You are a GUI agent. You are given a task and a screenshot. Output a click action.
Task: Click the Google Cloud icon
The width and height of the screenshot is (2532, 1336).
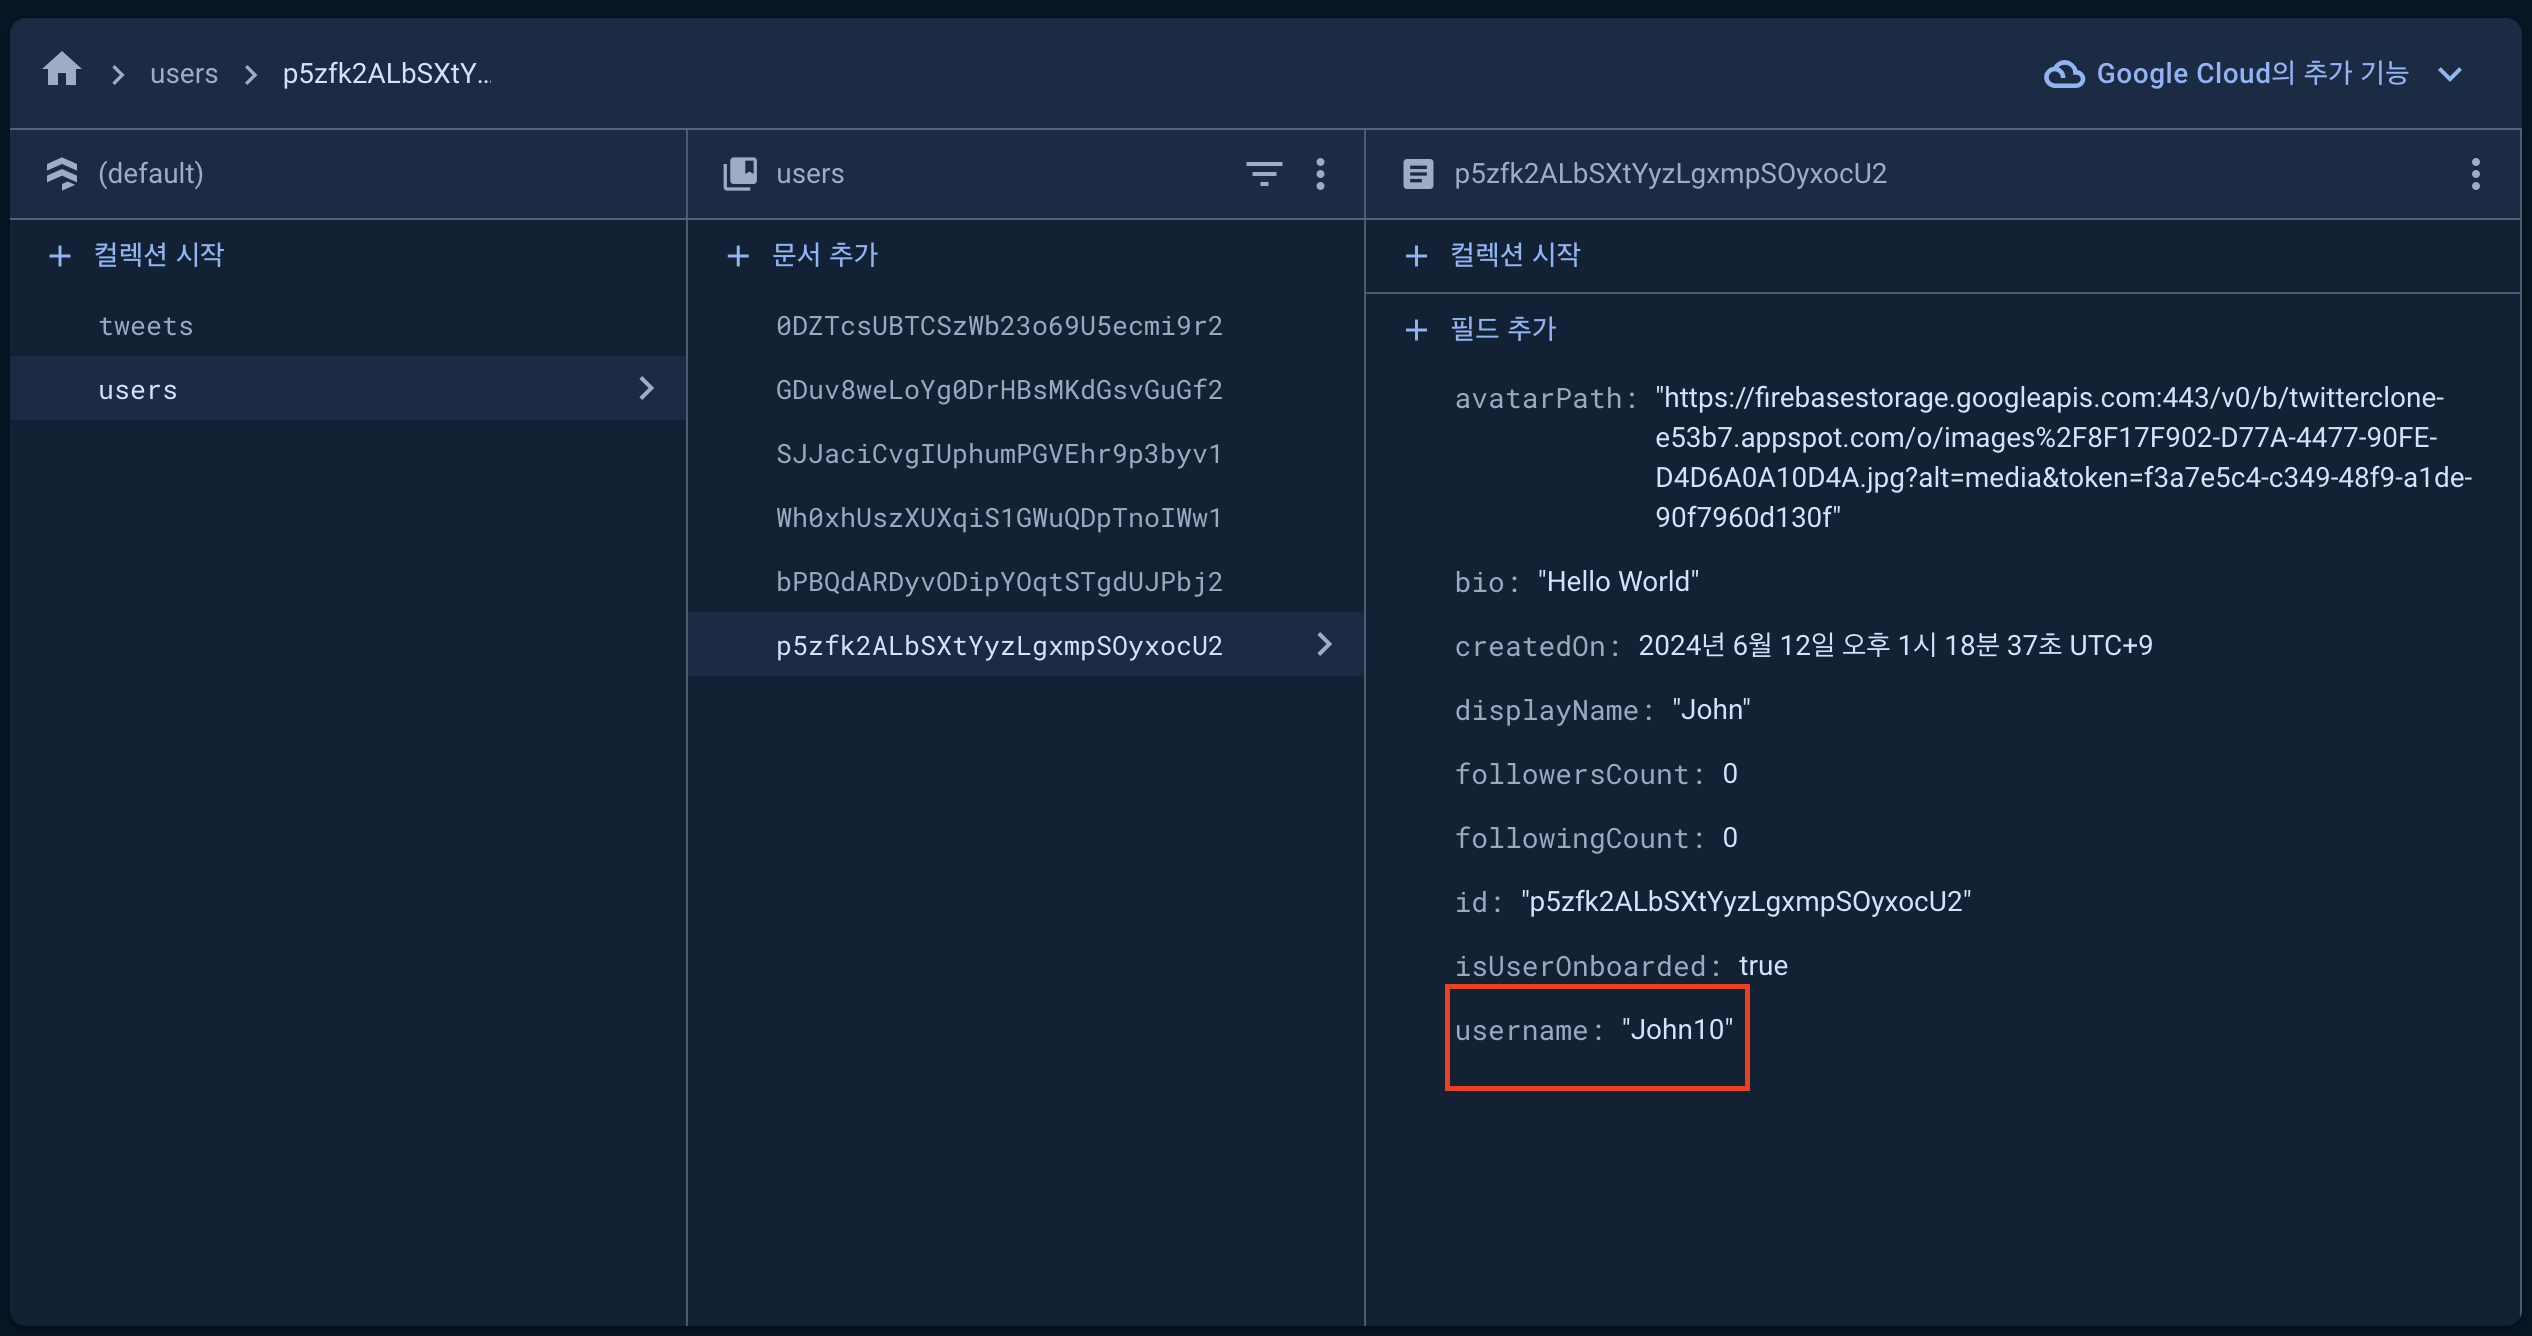click(2063, 74)
